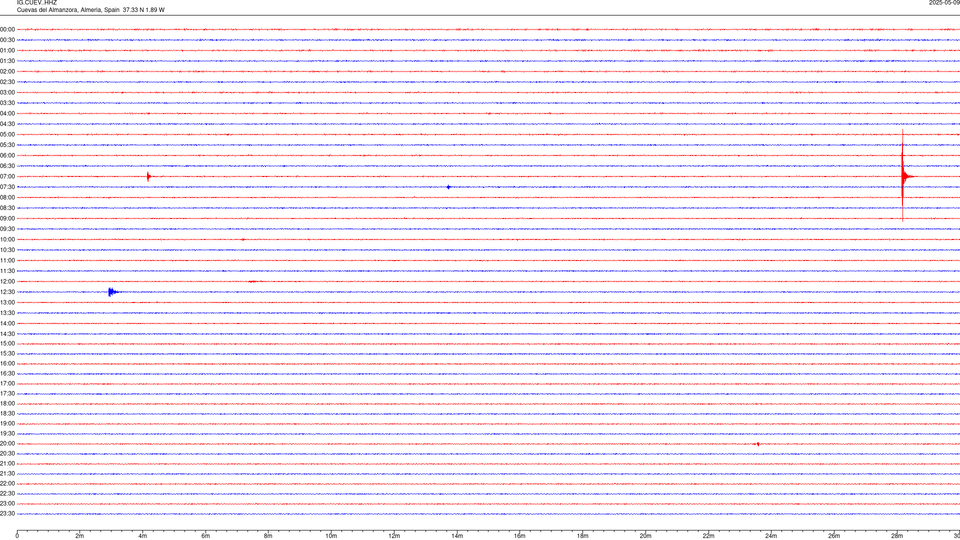Click the 05:30 time label
Screen dimensions: 960x540
[x=7, y=145]
